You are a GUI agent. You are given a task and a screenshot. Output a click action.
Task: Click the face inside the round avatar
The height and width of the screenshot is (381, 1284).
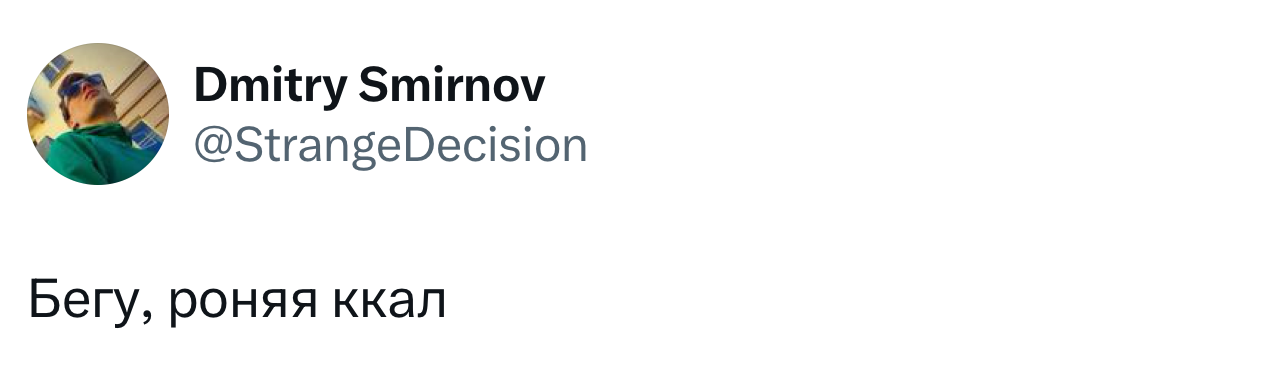(x=86, y=97)
